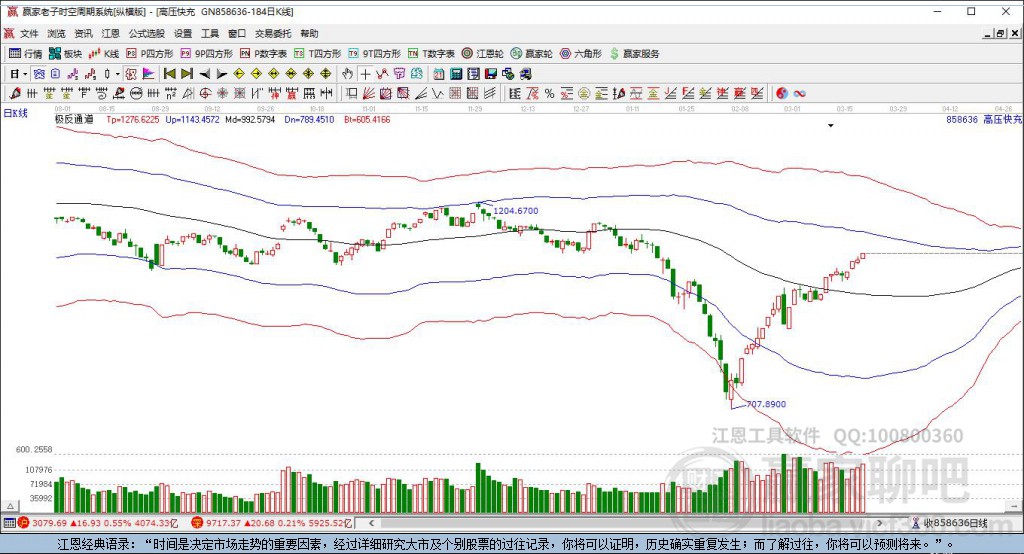Open the 六角形 hexagon tool
This screenshot has height=554, width=1024.
coord(581,54)
